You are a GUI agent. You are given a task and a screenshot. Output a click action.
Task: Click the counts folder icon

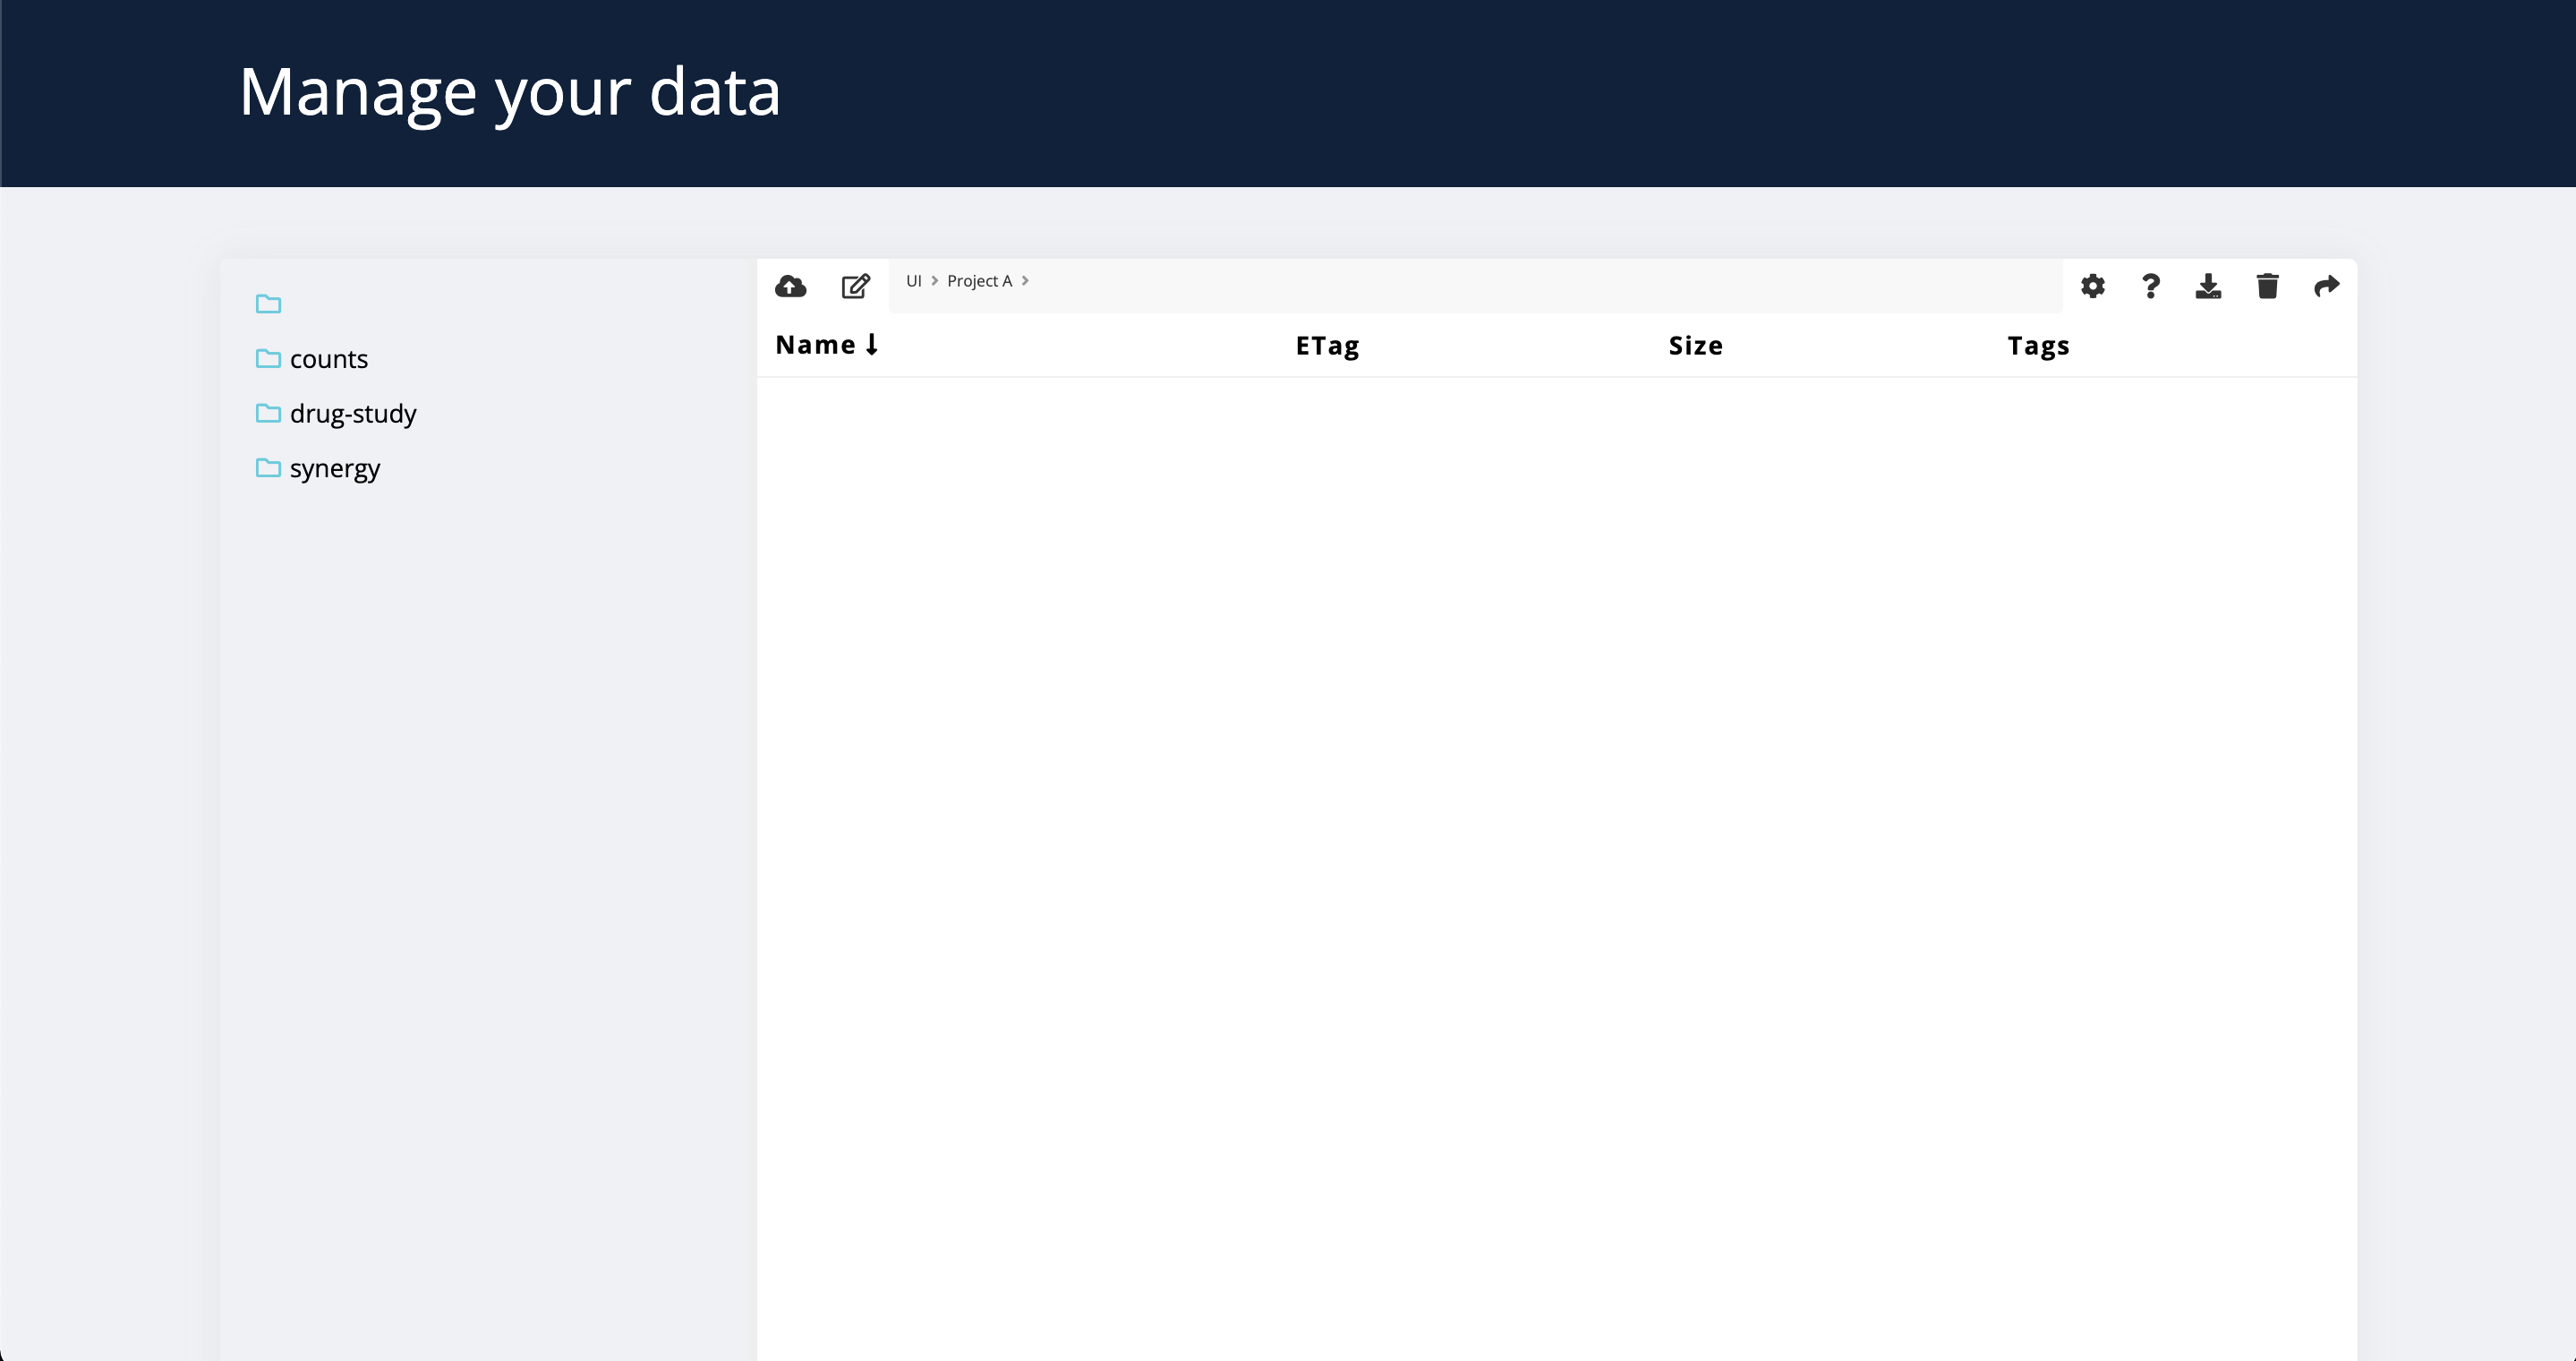[x=268, y=358]
